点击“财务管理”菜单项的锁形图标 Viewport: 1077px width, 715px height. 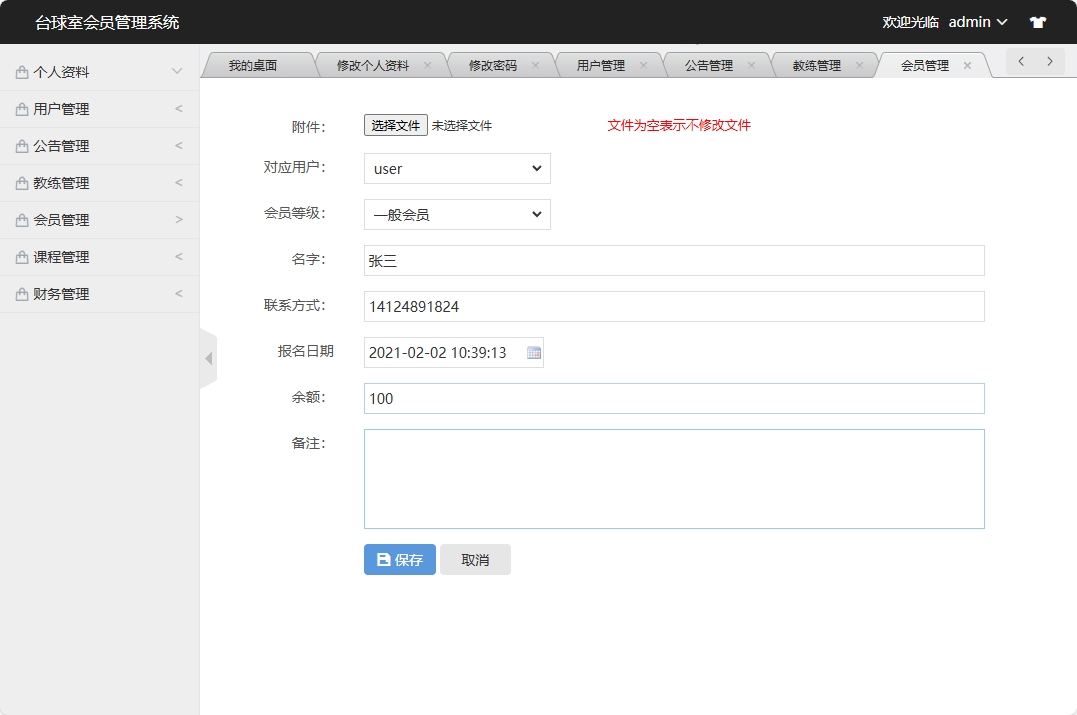(x=20, y=293)
